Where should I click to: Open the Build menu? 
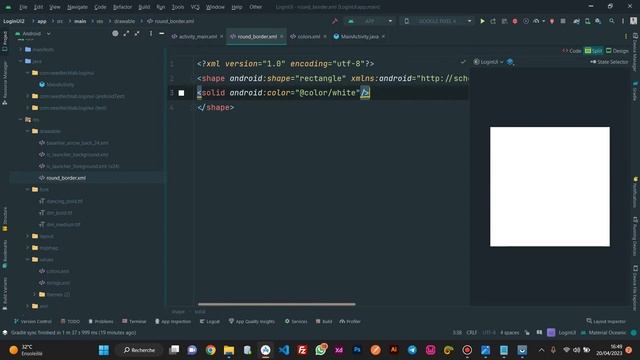coord(144,7)
